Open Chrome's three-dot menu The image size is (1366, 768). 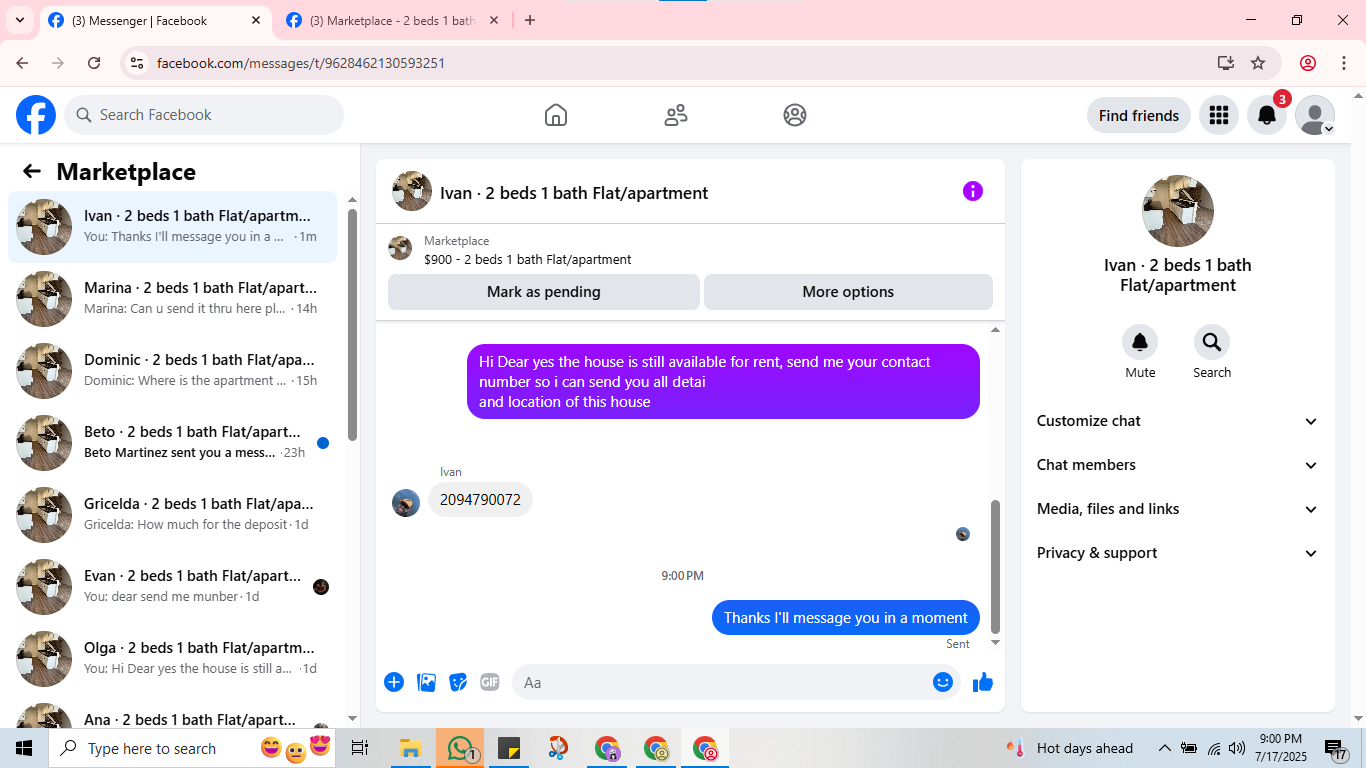pos(1344,63)
